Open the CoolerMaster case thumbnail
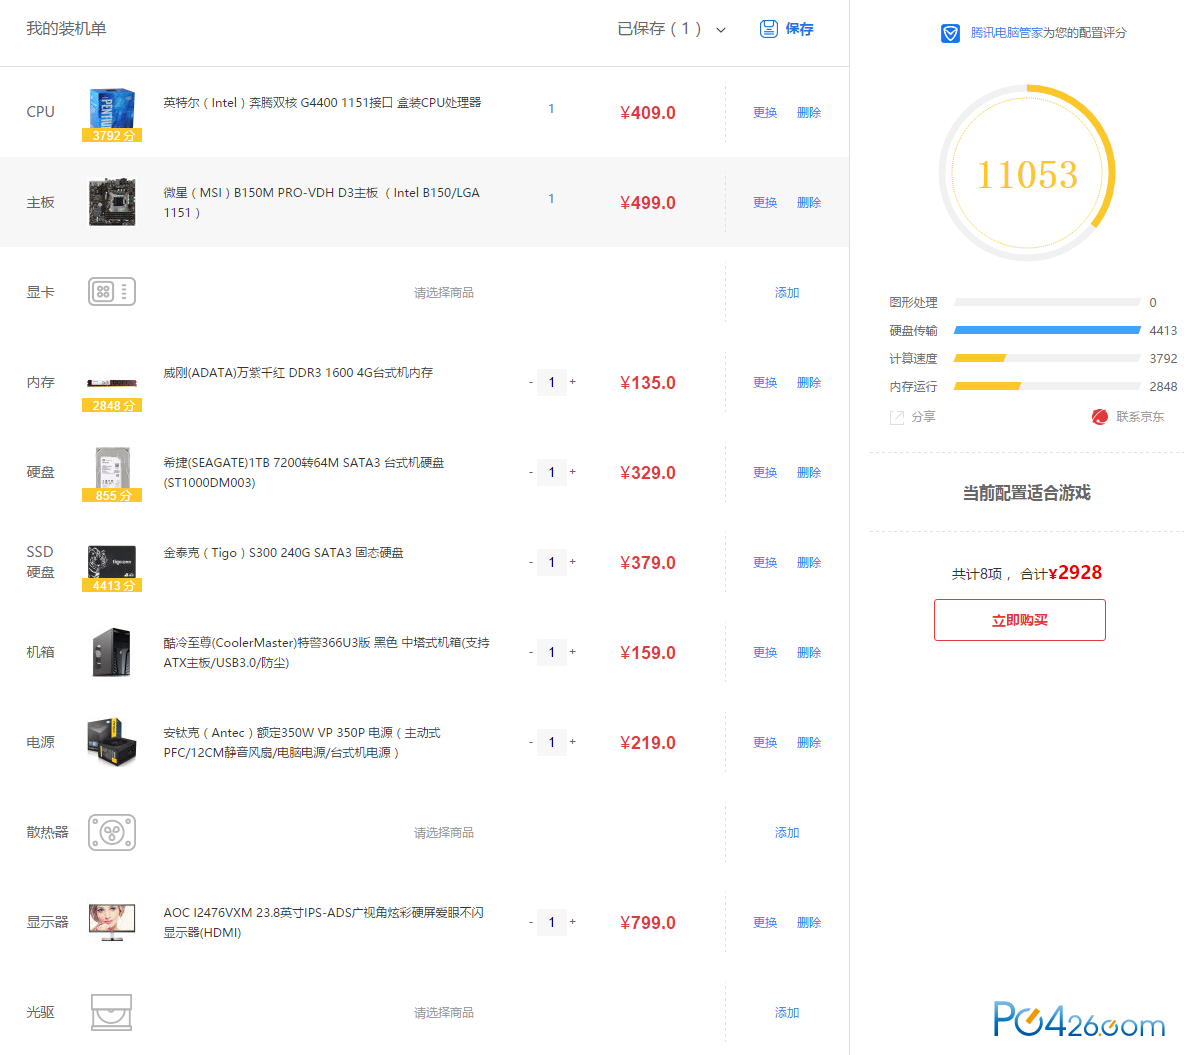The width and height of the screenshot is (1184, 1055). click(112, 652)
